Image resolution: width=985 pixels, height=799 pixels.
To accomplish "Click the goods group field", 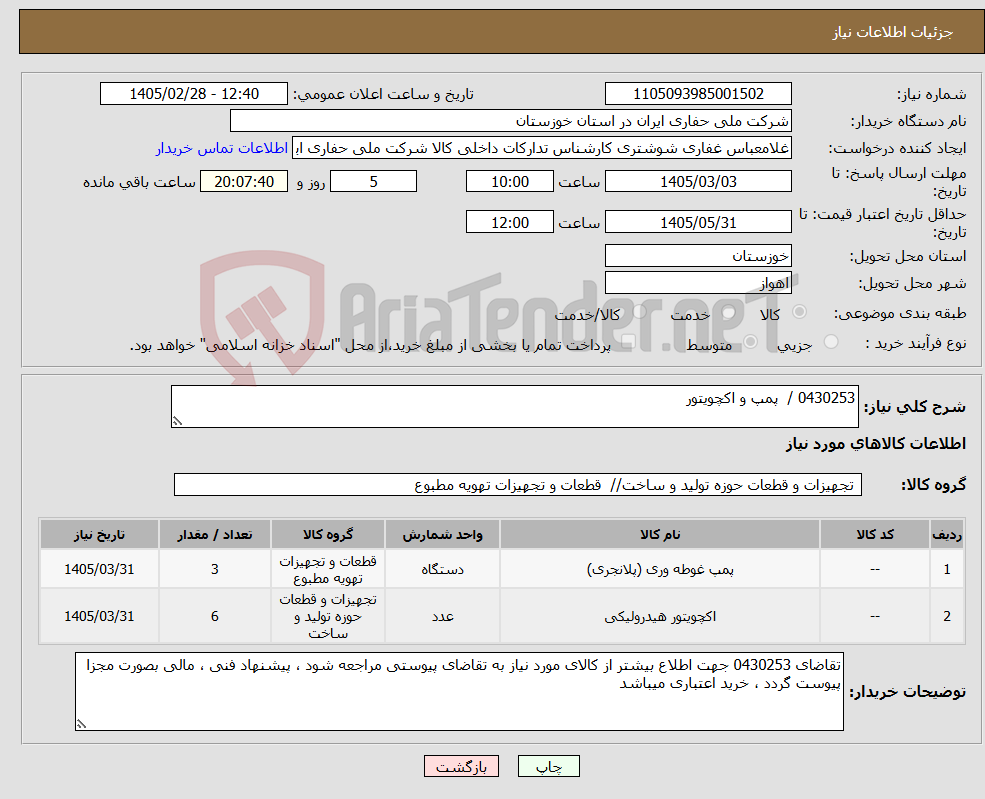I will click(518, 485).
